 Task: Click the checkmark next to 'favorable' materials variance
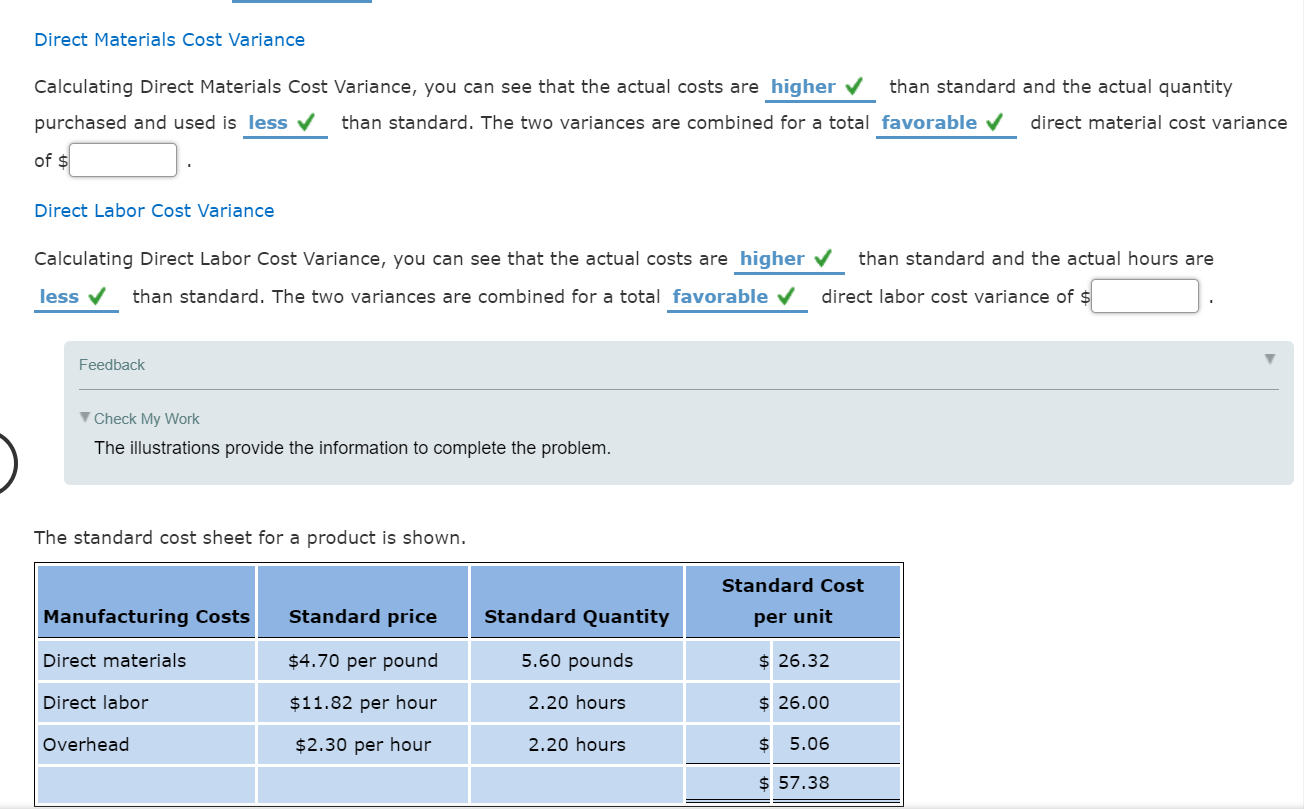pos(995,122)
